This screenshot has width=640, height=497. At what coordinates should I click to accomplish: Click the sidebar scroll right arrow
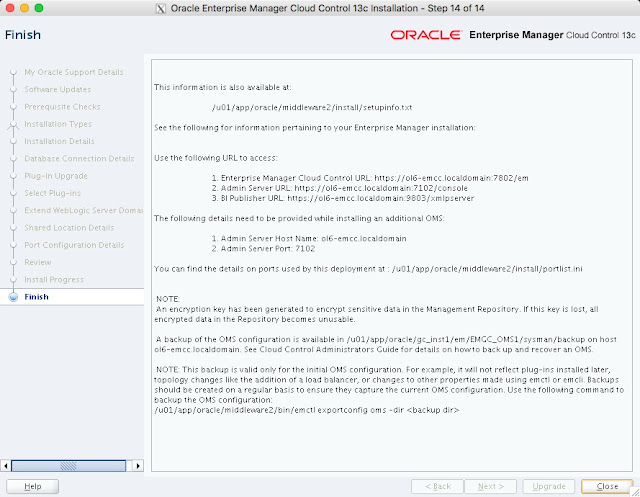click(x=138, y=466)
